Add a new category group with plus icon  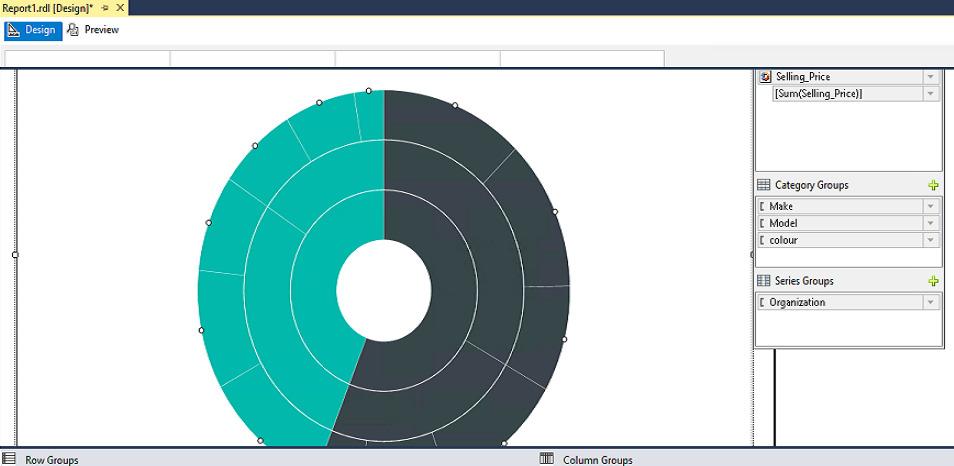[x=933, y=186]
